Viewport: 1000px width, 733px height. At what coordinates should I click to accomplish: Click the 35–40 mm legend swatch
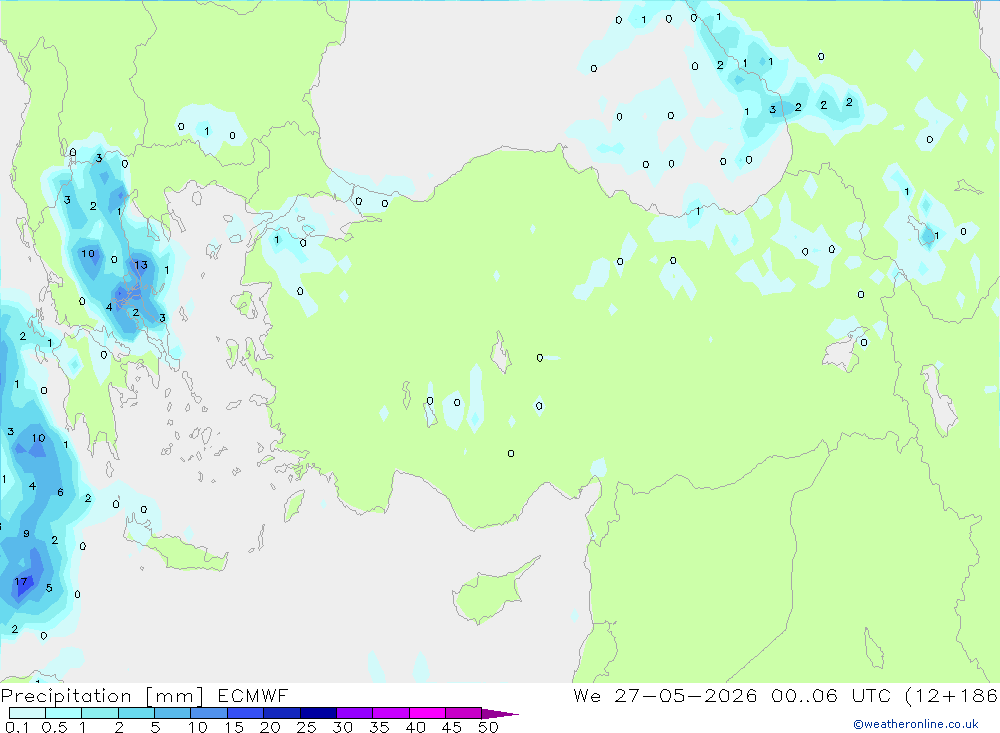(x=391, y=713)
